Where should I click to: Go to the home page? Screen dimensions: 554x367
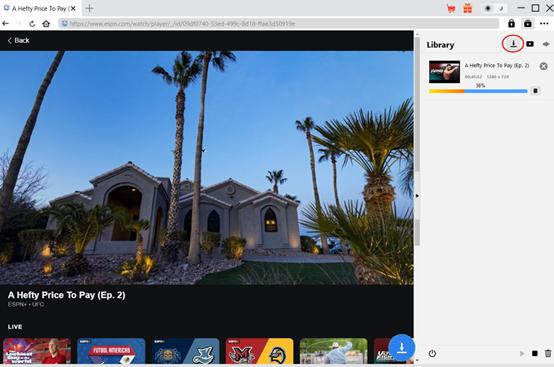pos(46,24)
